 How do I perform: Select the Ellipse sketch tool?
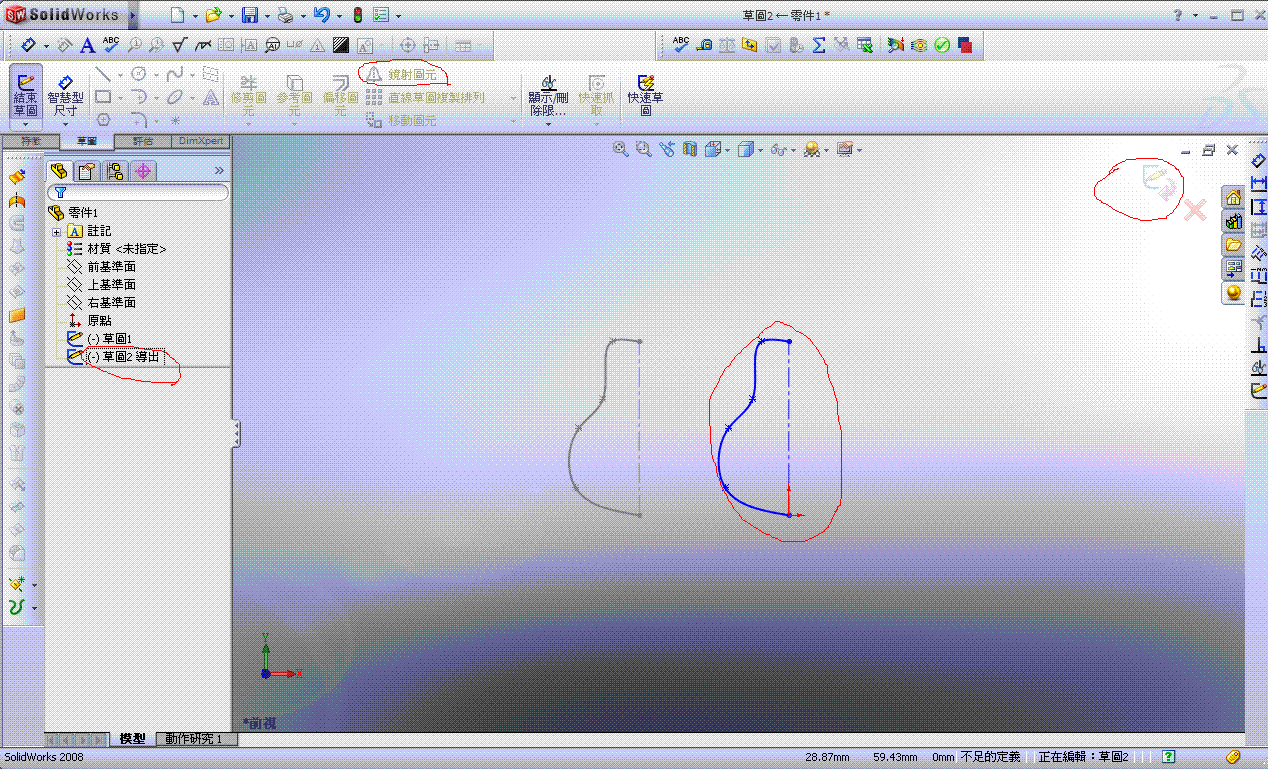(x=174, y=97)
